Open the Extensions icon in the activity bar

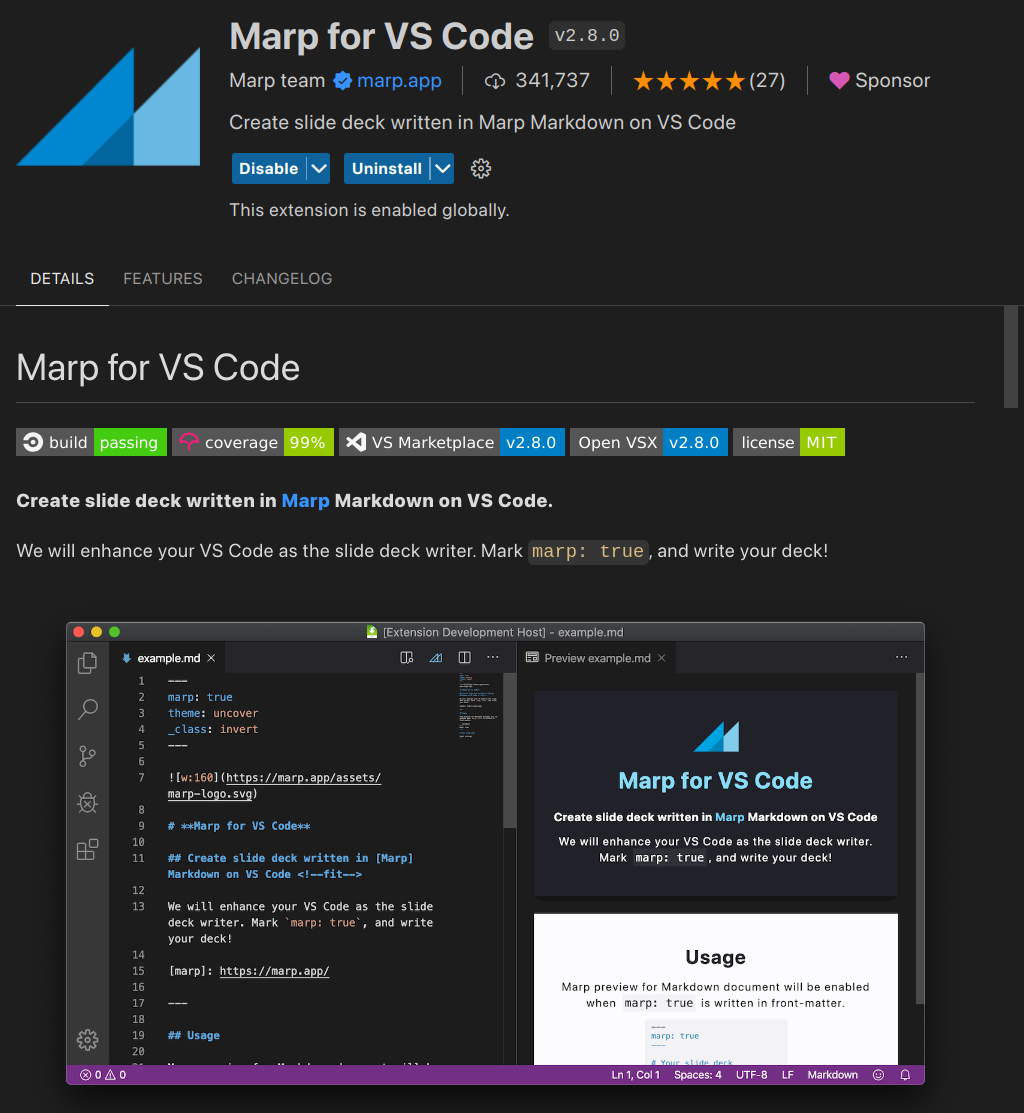pos(87,849)
